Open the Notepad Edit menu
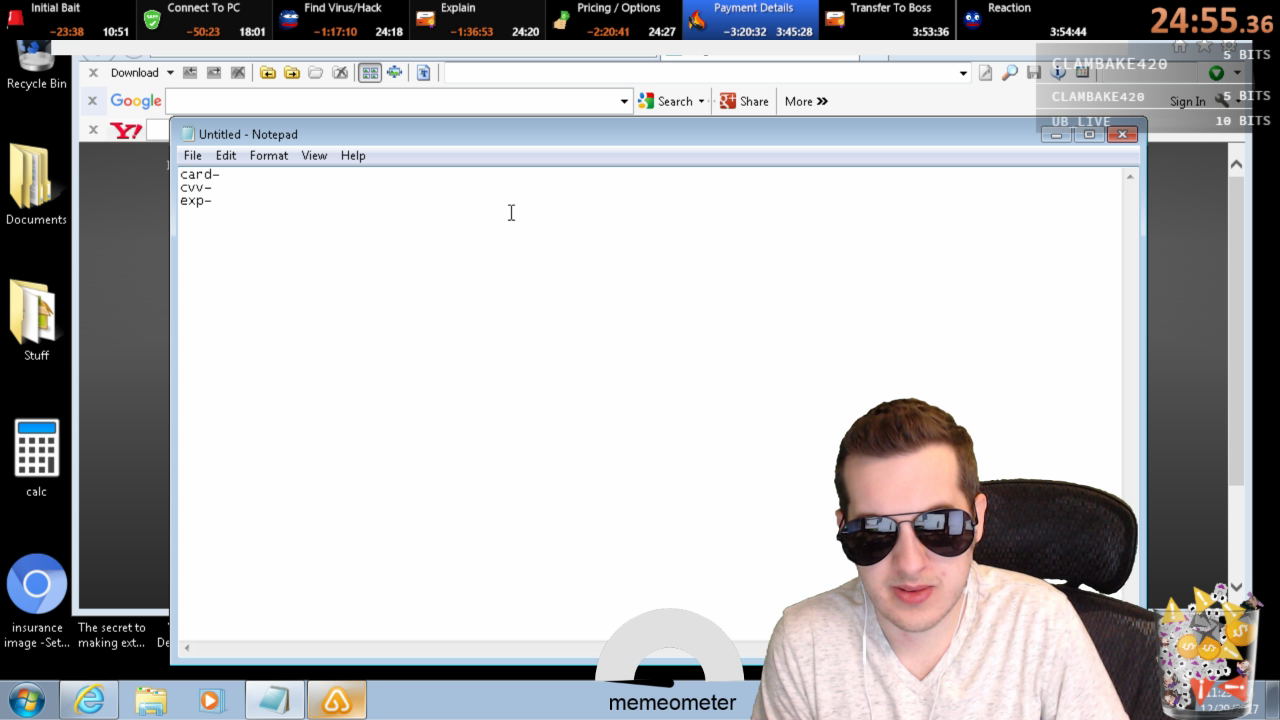The width and height of the screenshot is (1280, 720). tap(226, 156)
